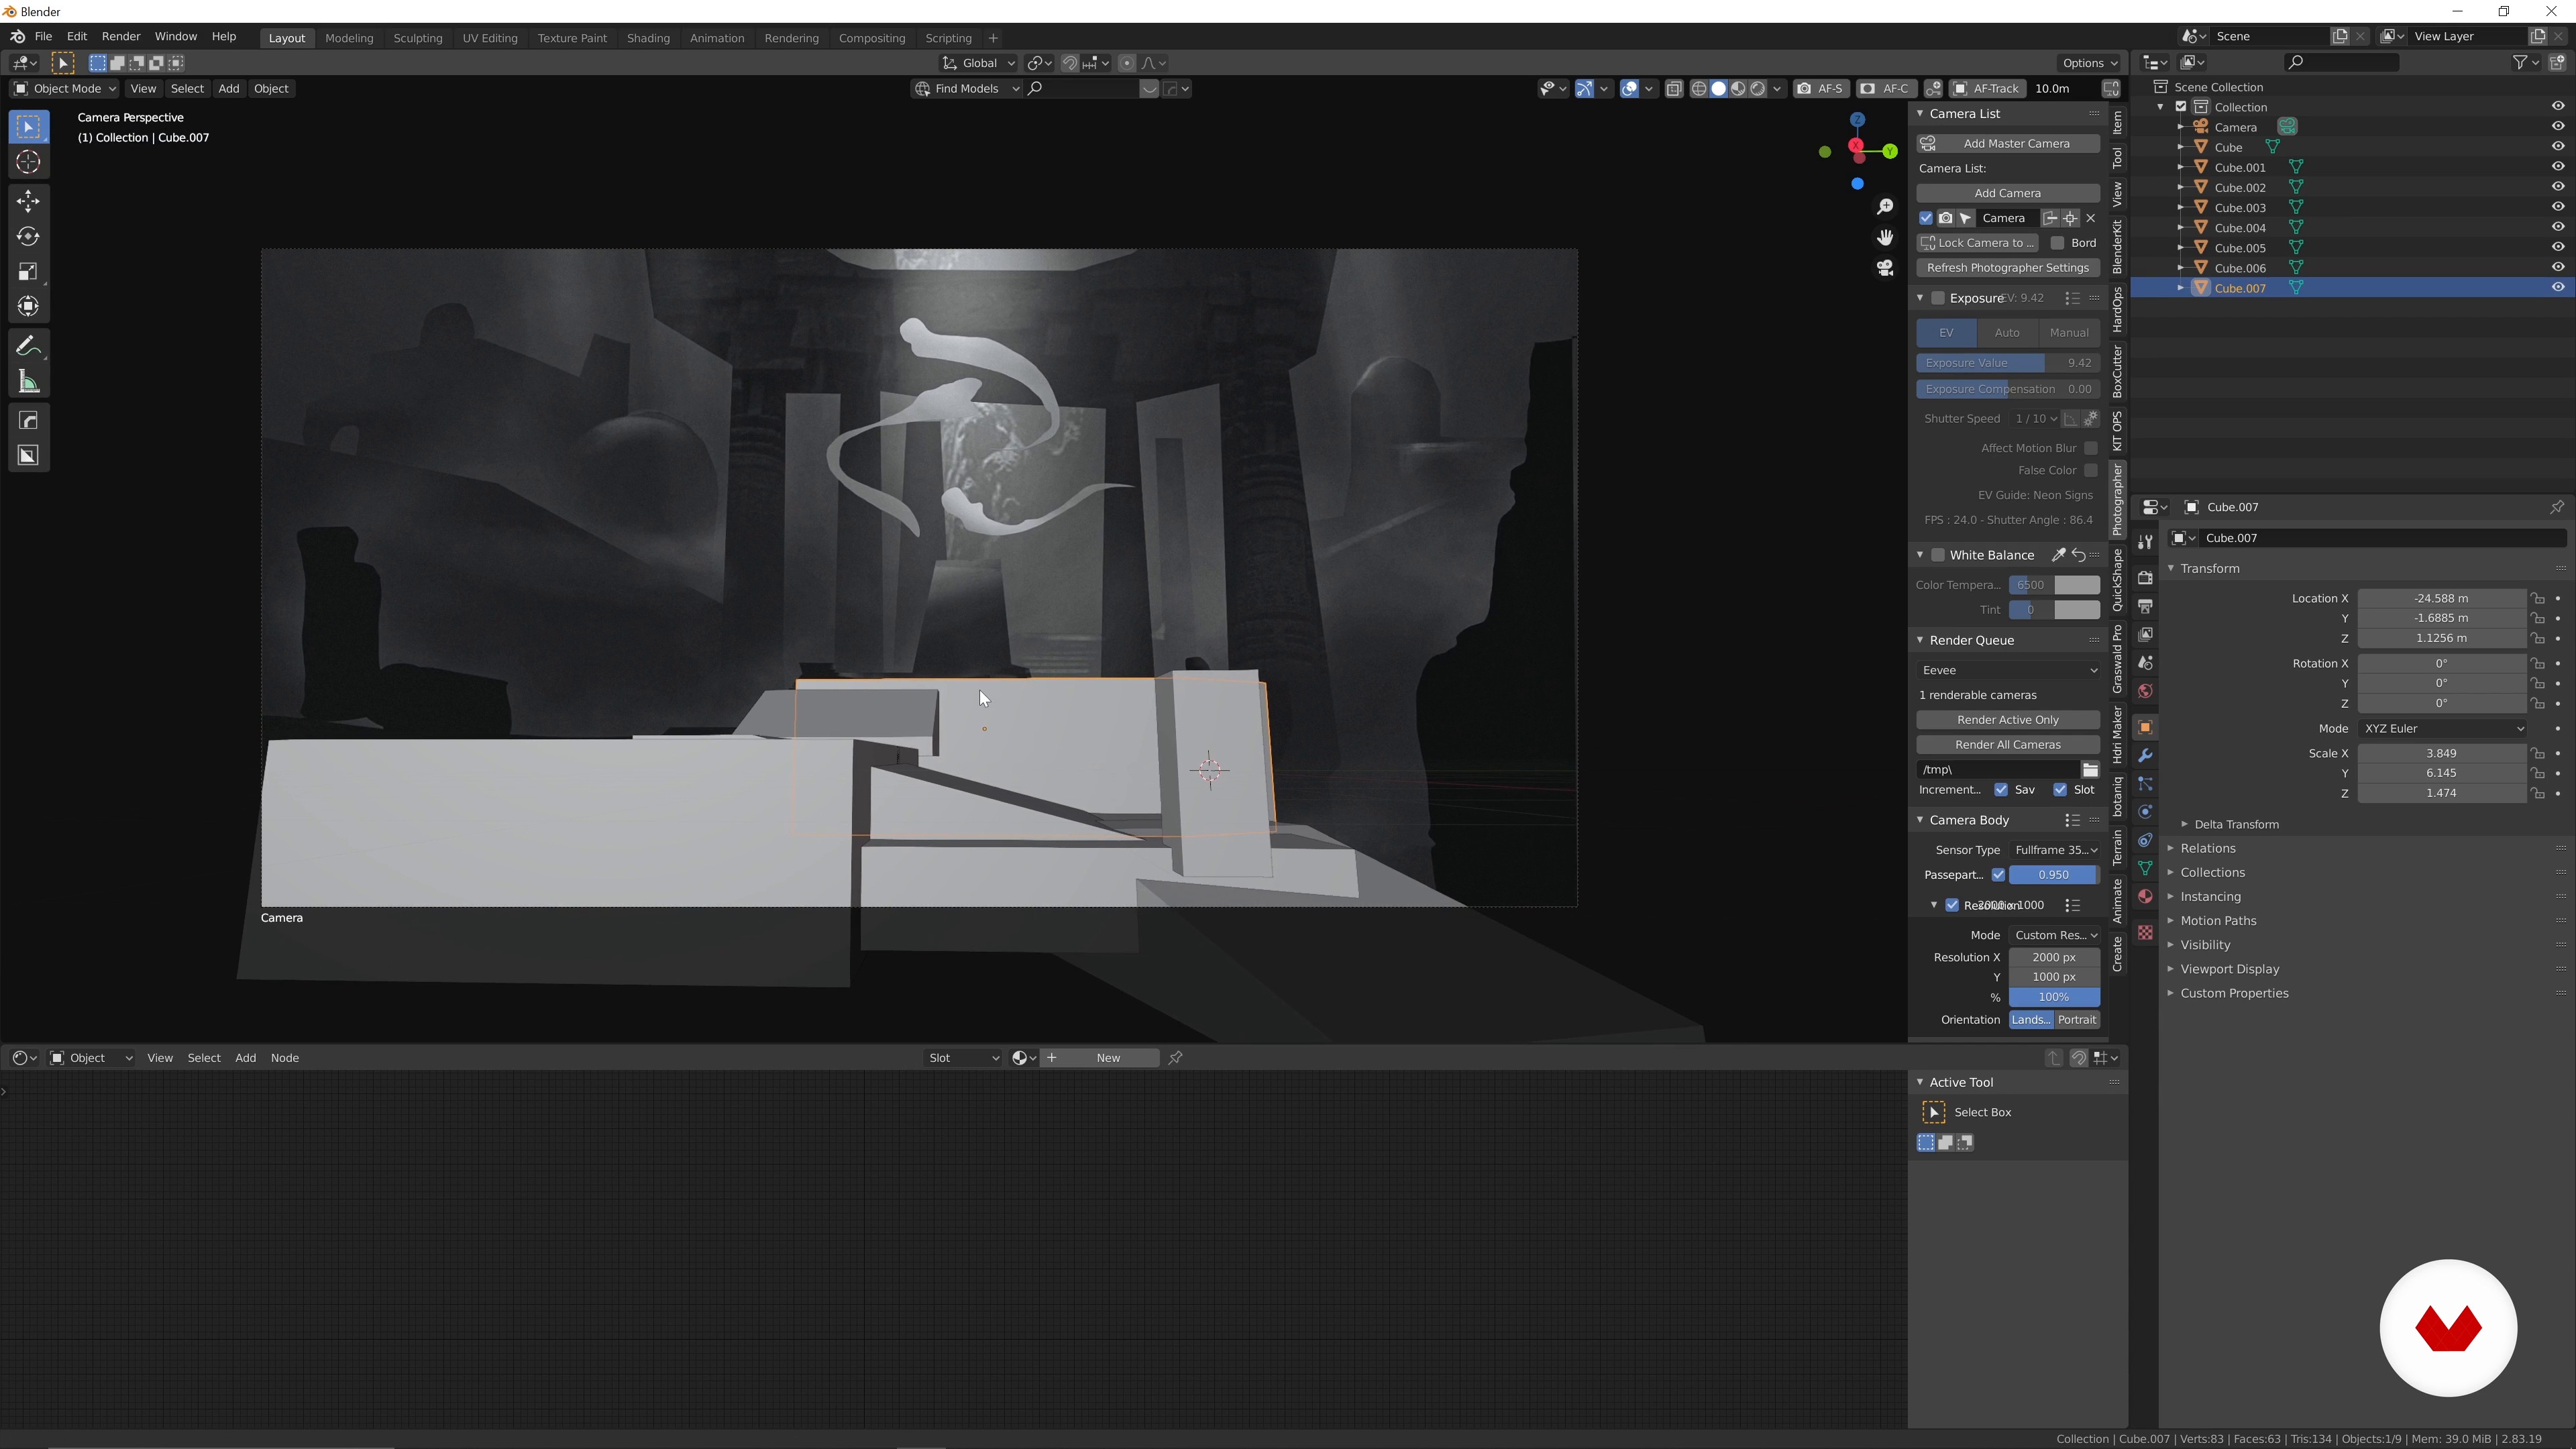The image size is (2576, 1449).
Task: Click Render All Cameras button
Action: [2008, 745]
